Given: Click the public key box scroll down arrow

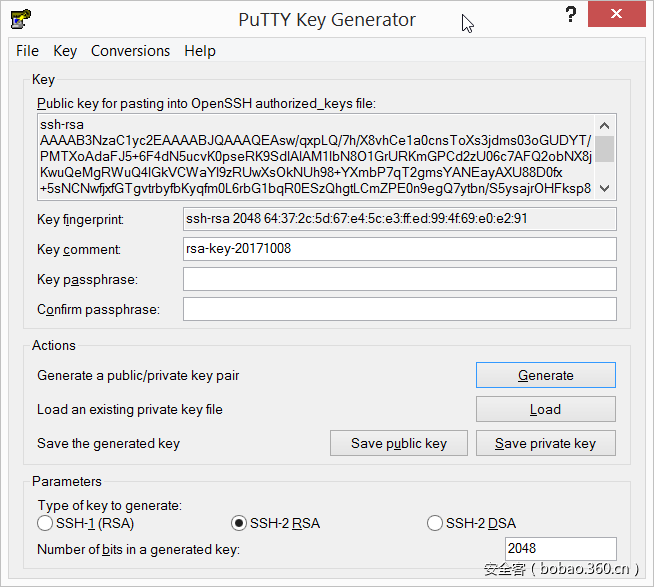Looking at the screenshot, I should [606, 189].
